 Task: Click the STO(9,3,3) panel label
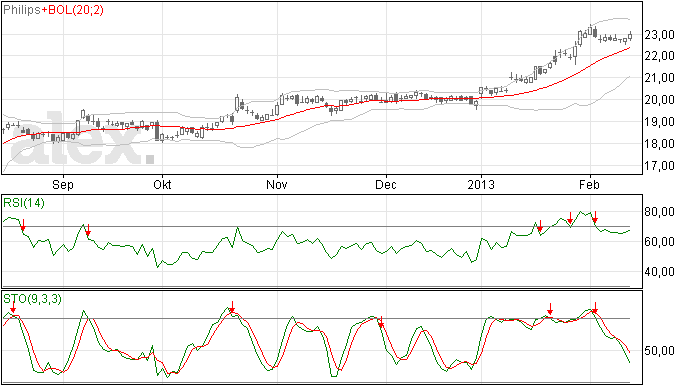(32, 299)
